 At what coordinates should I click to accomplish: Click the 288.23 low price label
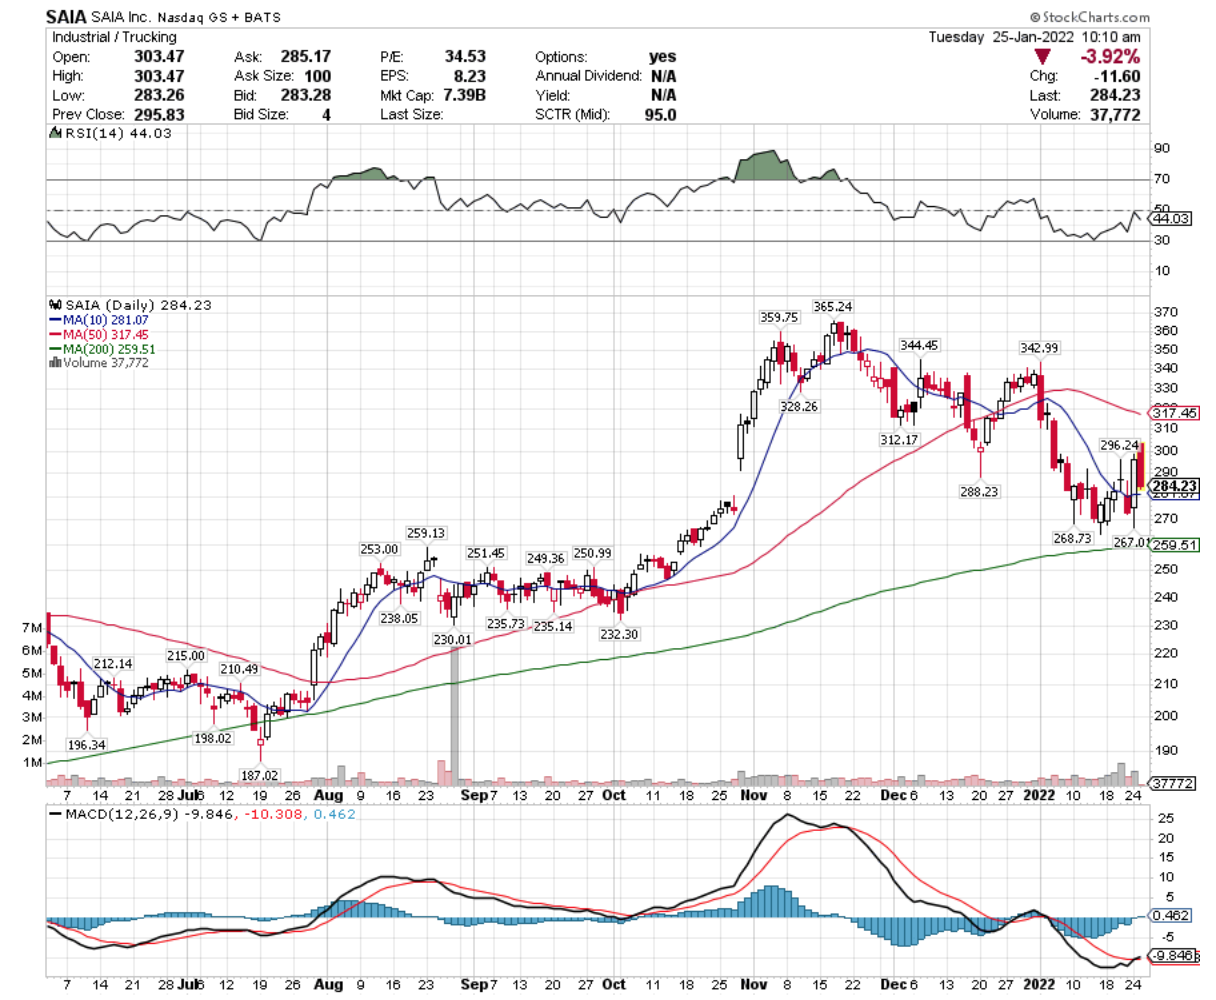[978, 492]
